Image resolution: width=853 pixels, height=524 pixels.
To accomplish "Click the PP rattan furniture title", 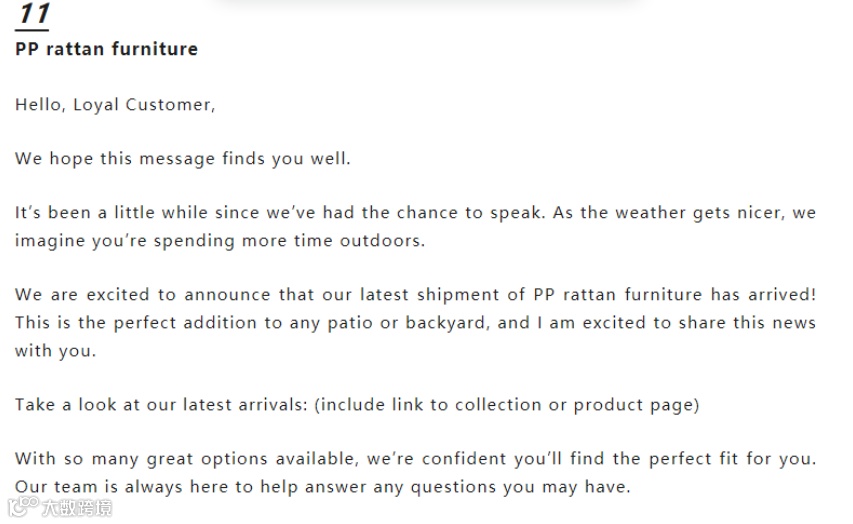I will point(107,49).
